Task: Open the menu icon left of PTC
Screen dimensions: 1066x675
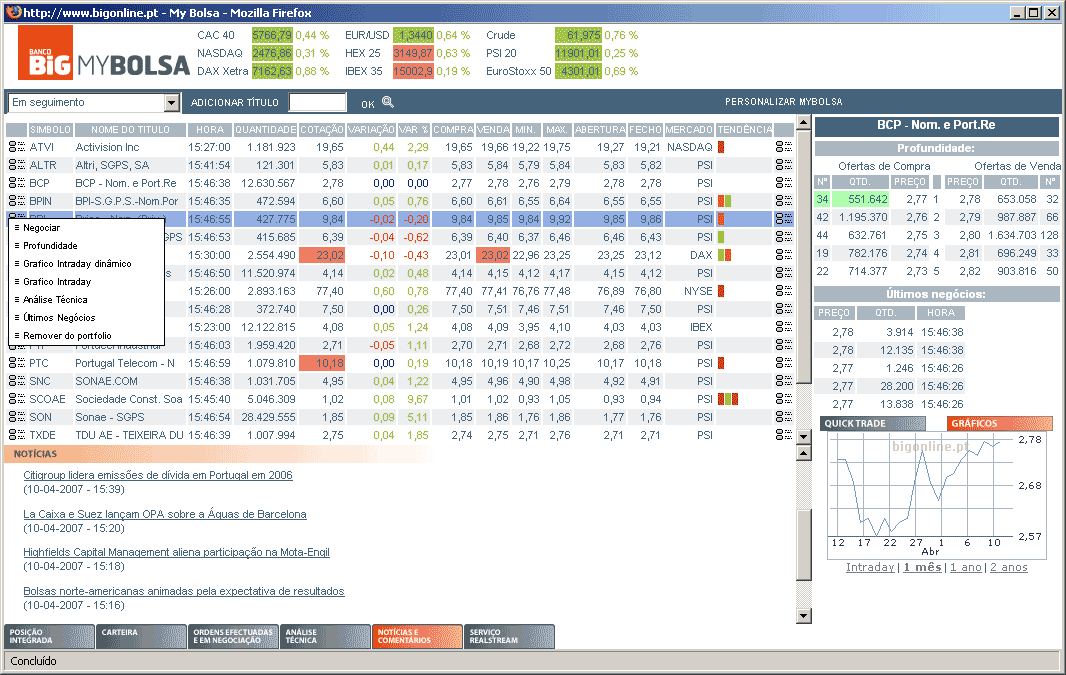Action: (16, 363)
